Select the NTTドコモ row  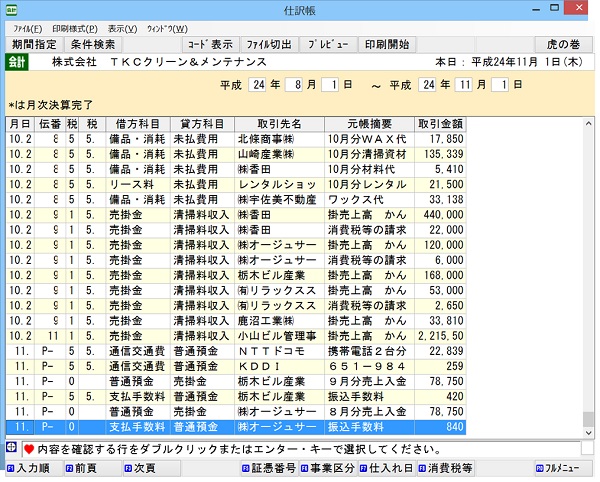236,351
